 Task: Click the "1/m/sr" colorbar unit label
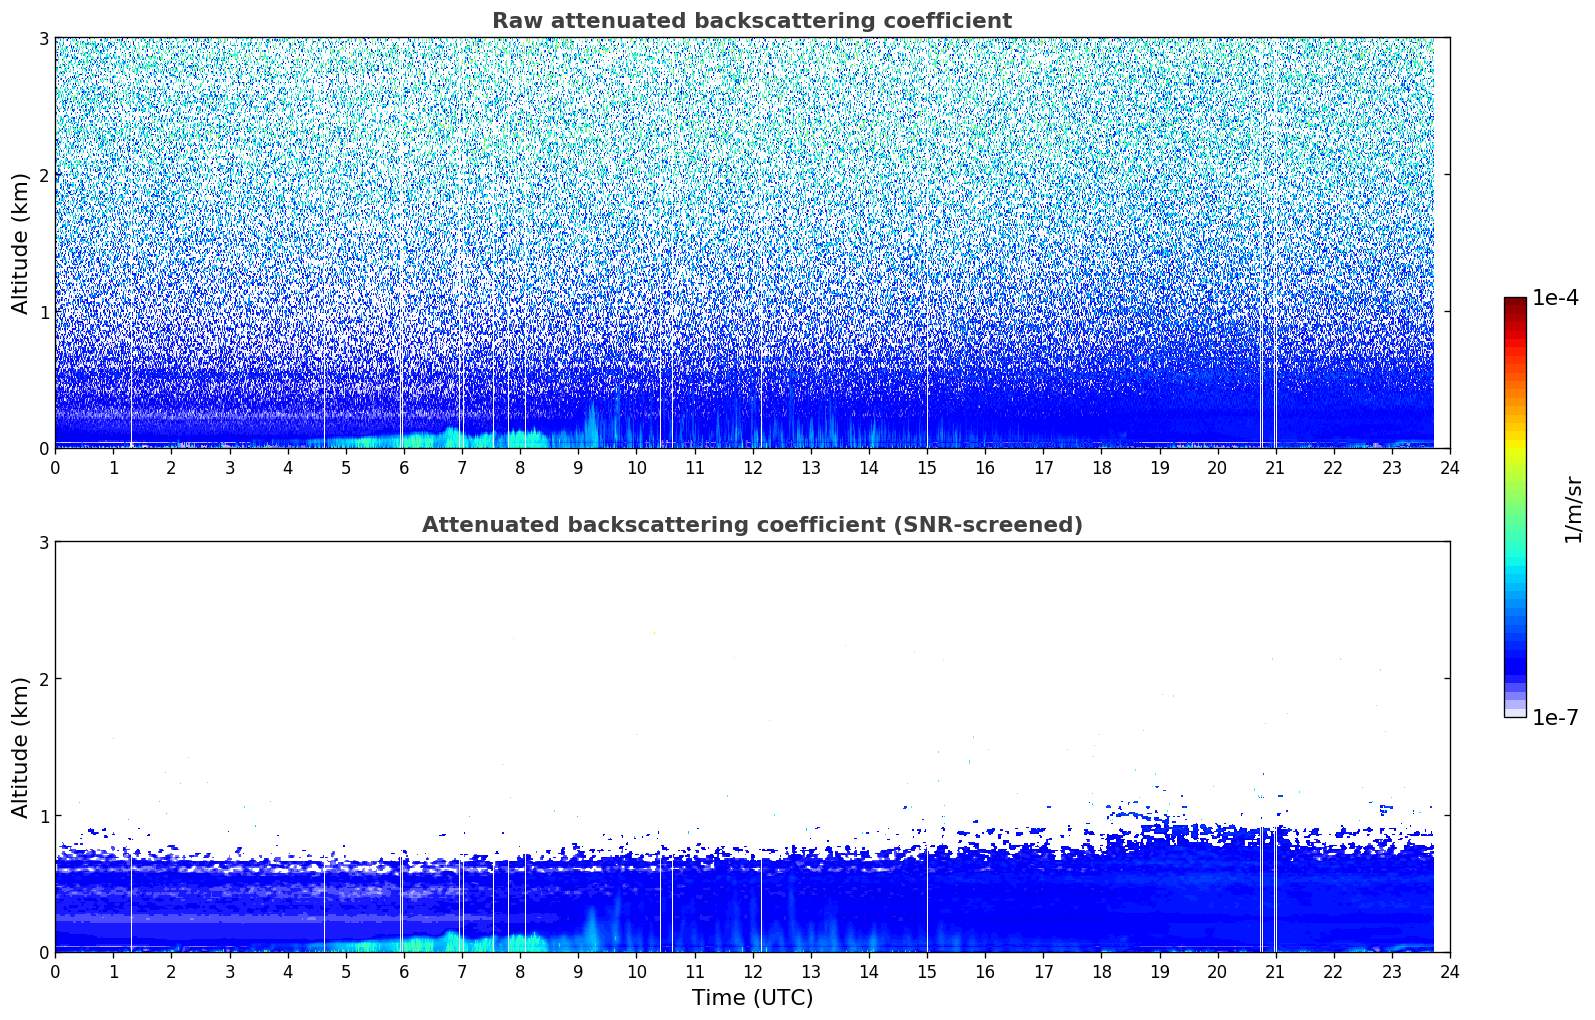click(1573, 510)
